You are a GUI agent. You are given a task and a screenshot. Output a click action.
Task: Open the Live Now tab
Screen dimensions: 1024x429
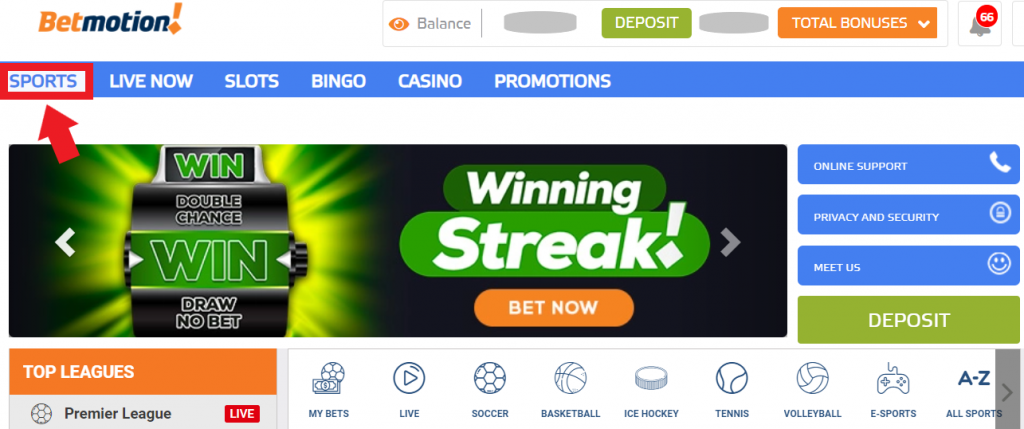click(151, 81)
